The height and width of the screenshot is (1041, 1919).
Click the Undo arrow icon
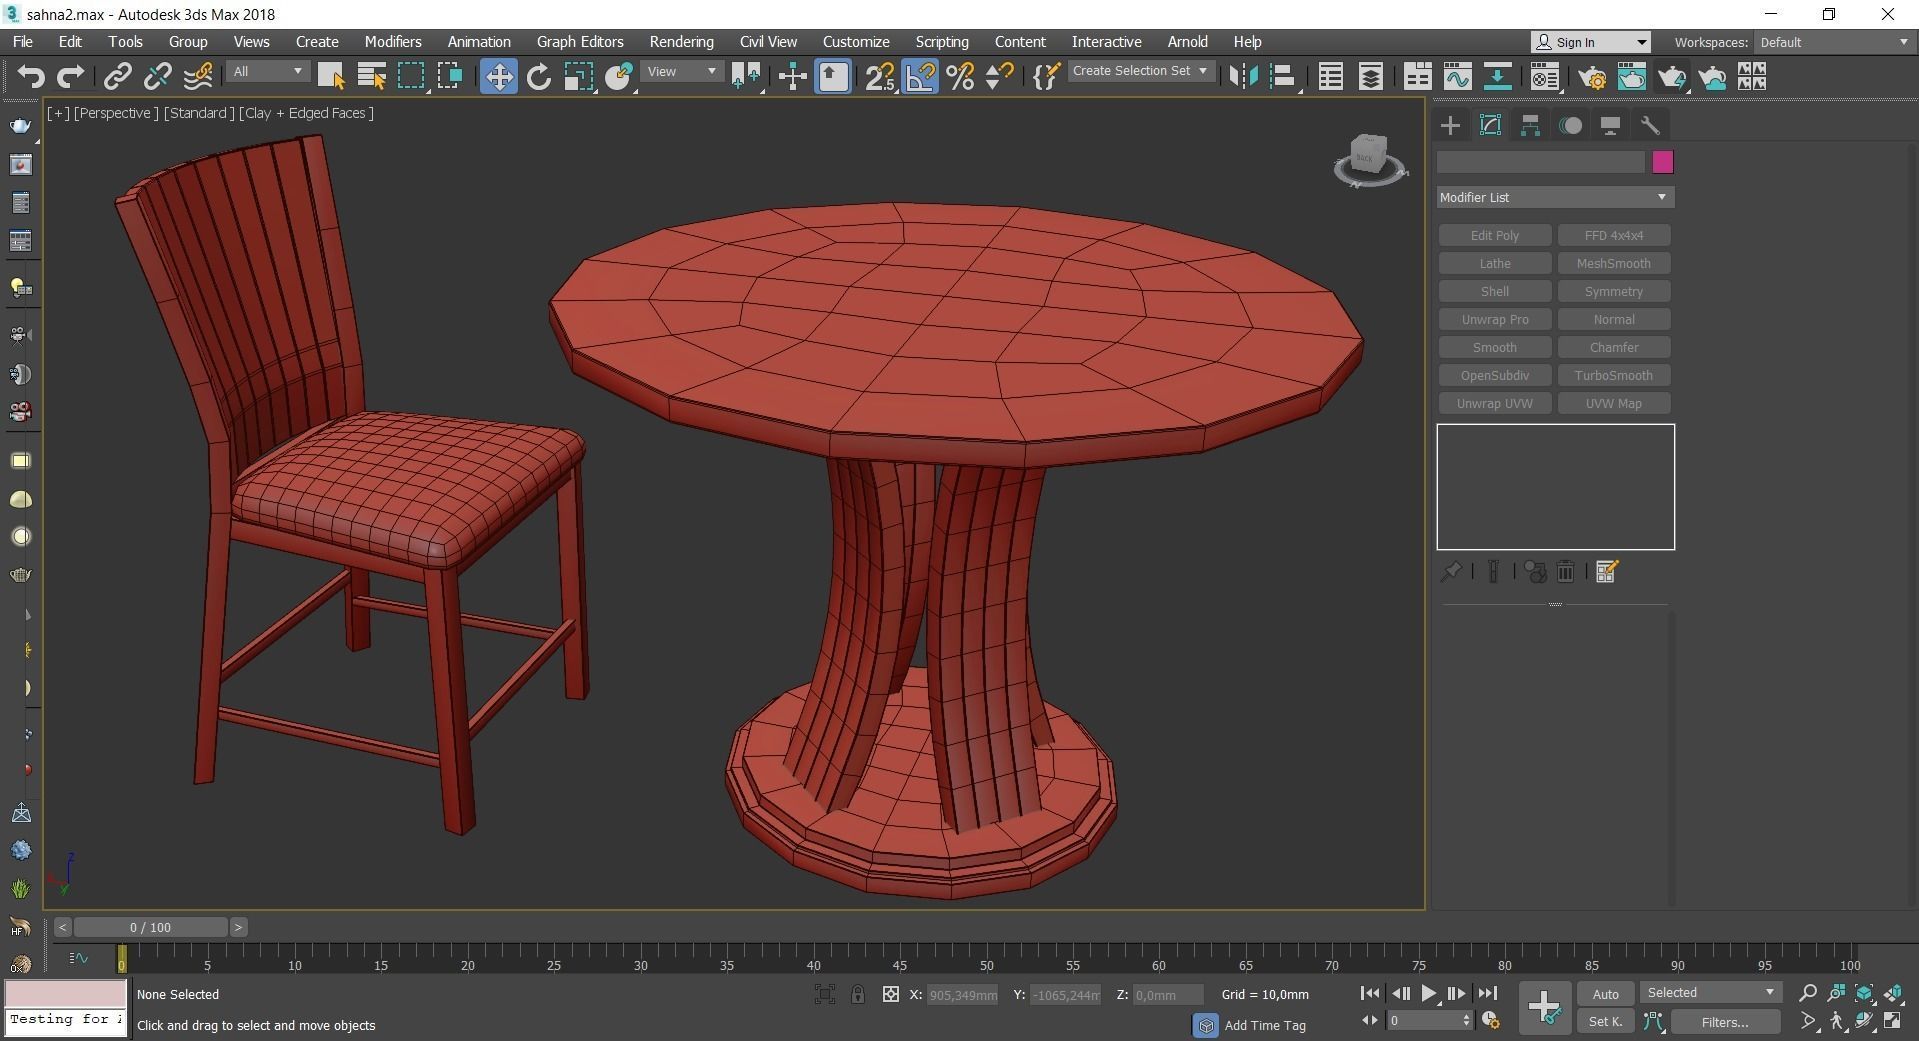[31, 77]
